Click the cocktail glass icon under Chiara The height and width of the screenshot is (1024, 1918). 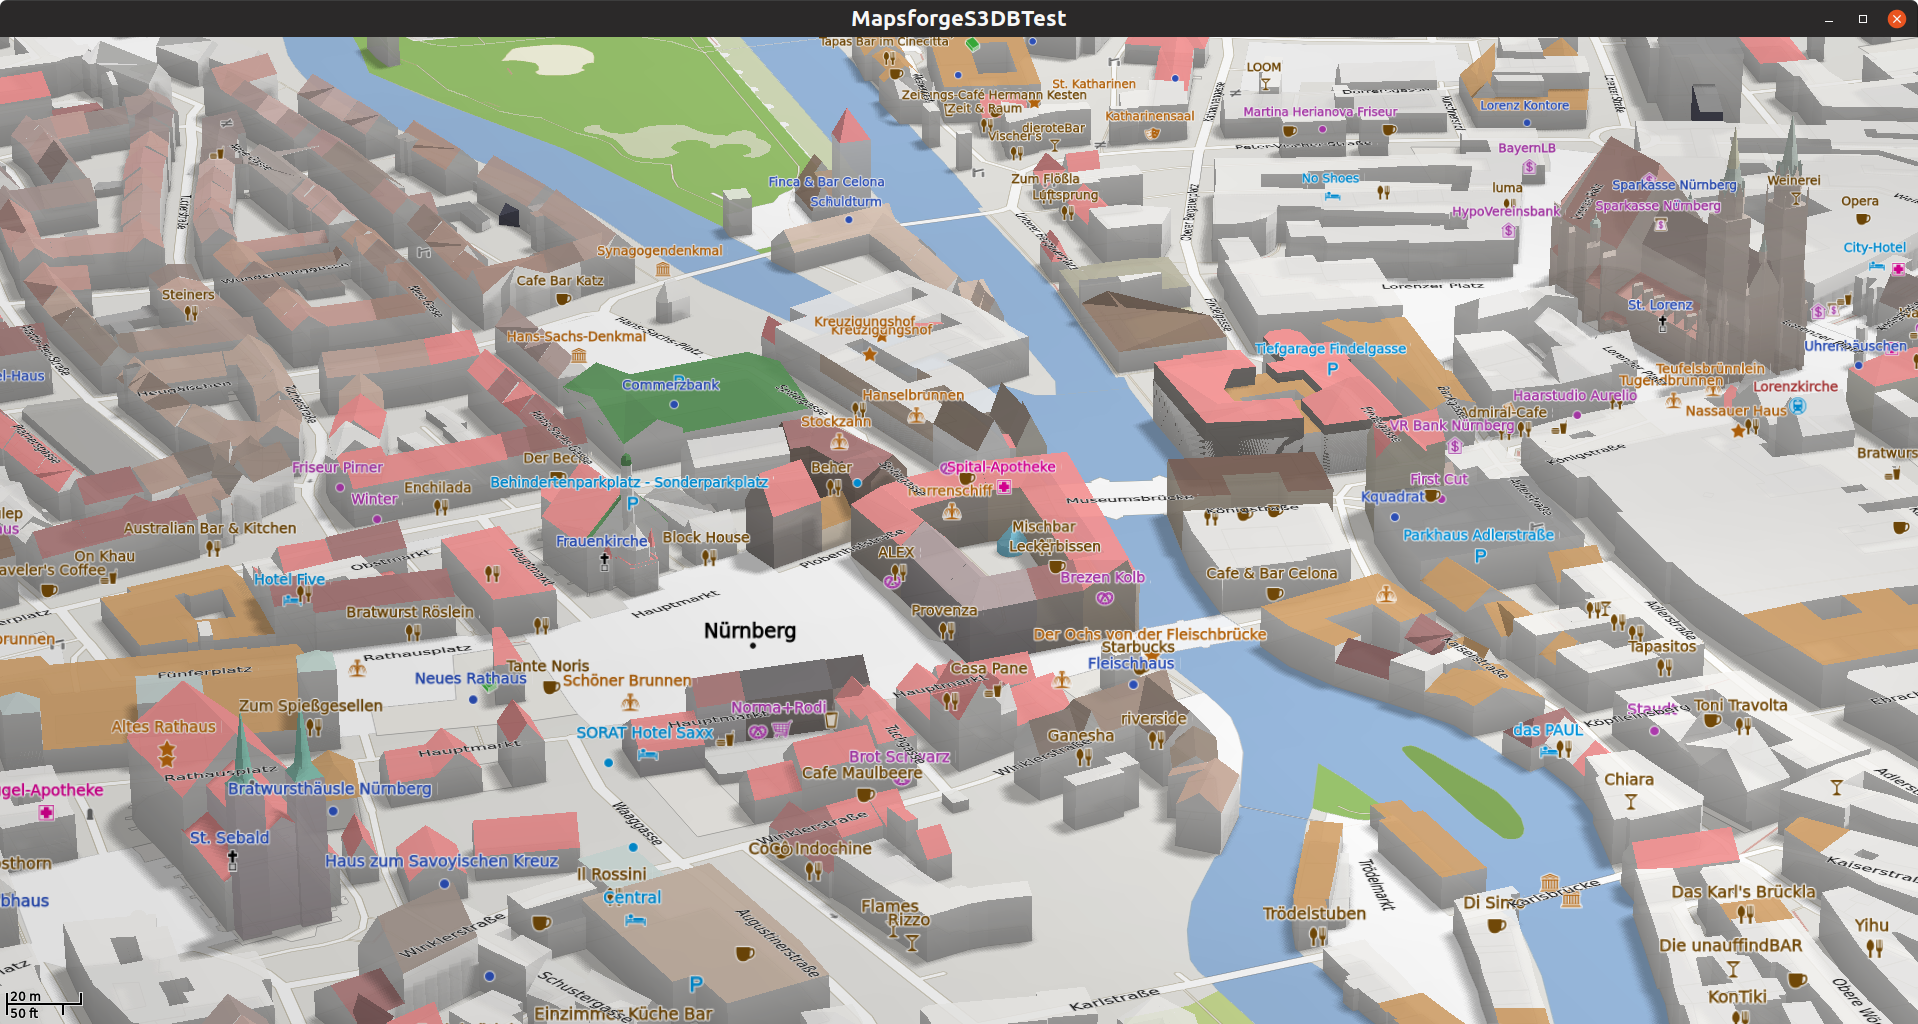1630,802
